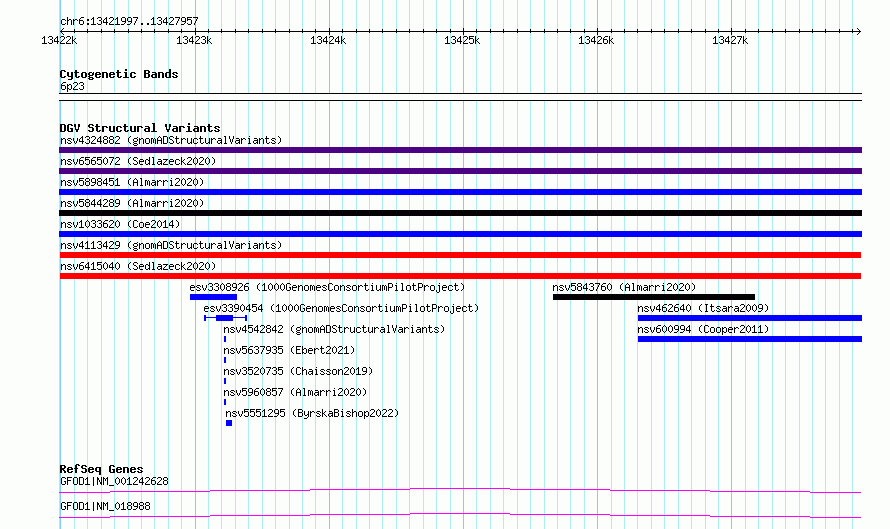This screenshot has width=890, height=529.
Task: Click the nsv5843760 Almarri2020 label
Action: [624, 287]
